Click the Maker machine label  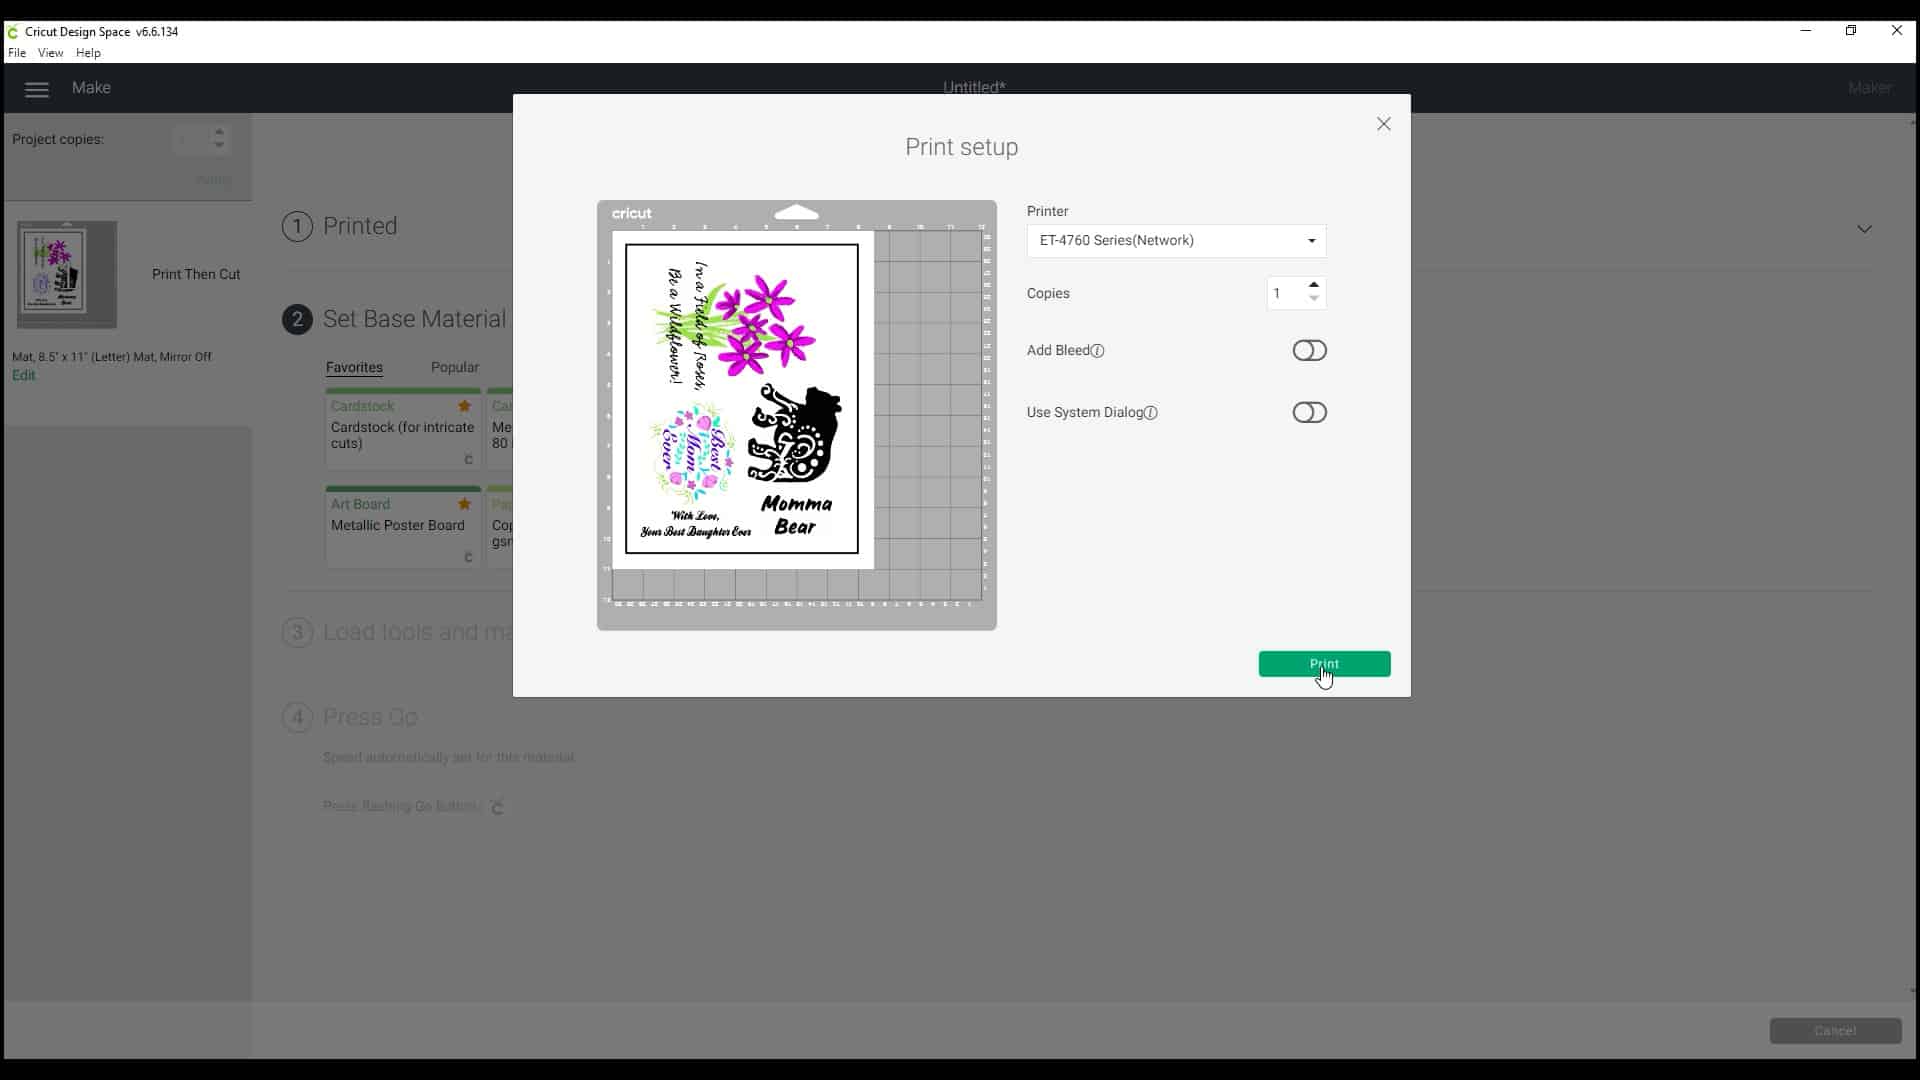(1869, 88)
